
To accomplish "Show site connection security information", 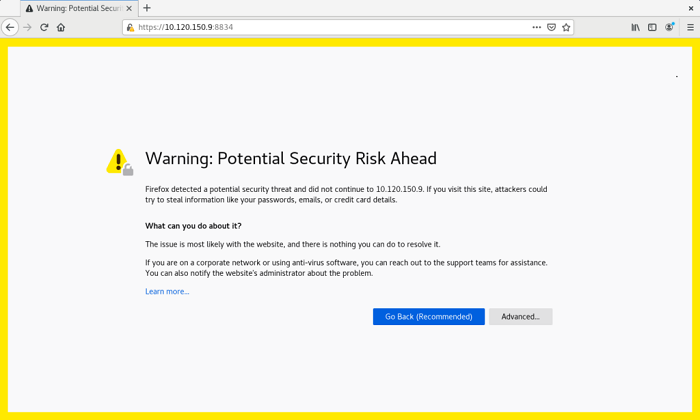I will tap(130, 28).
